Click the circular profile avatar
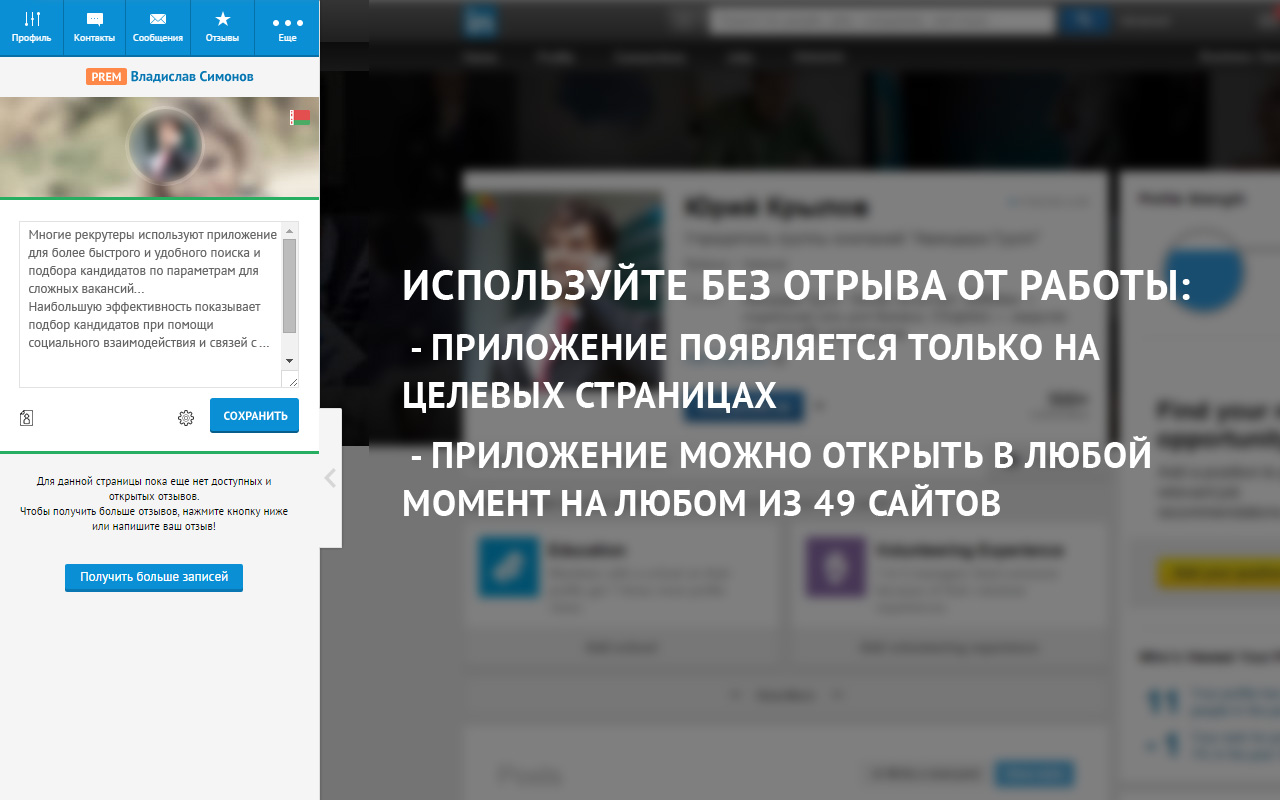The height and width of the screenshot is (800, 1280). click(166, 146)
